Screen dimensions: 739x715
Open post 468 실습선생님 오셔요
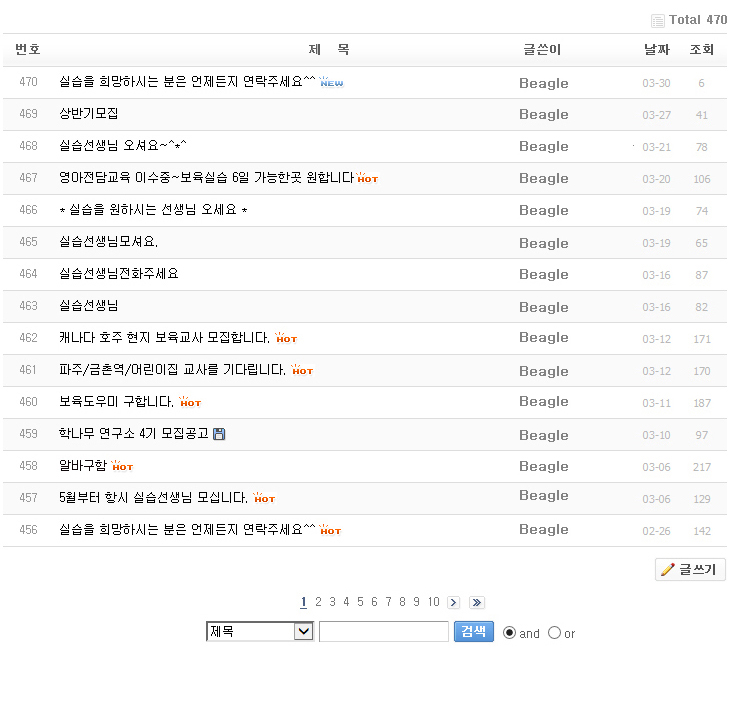(x=123, y=146)
